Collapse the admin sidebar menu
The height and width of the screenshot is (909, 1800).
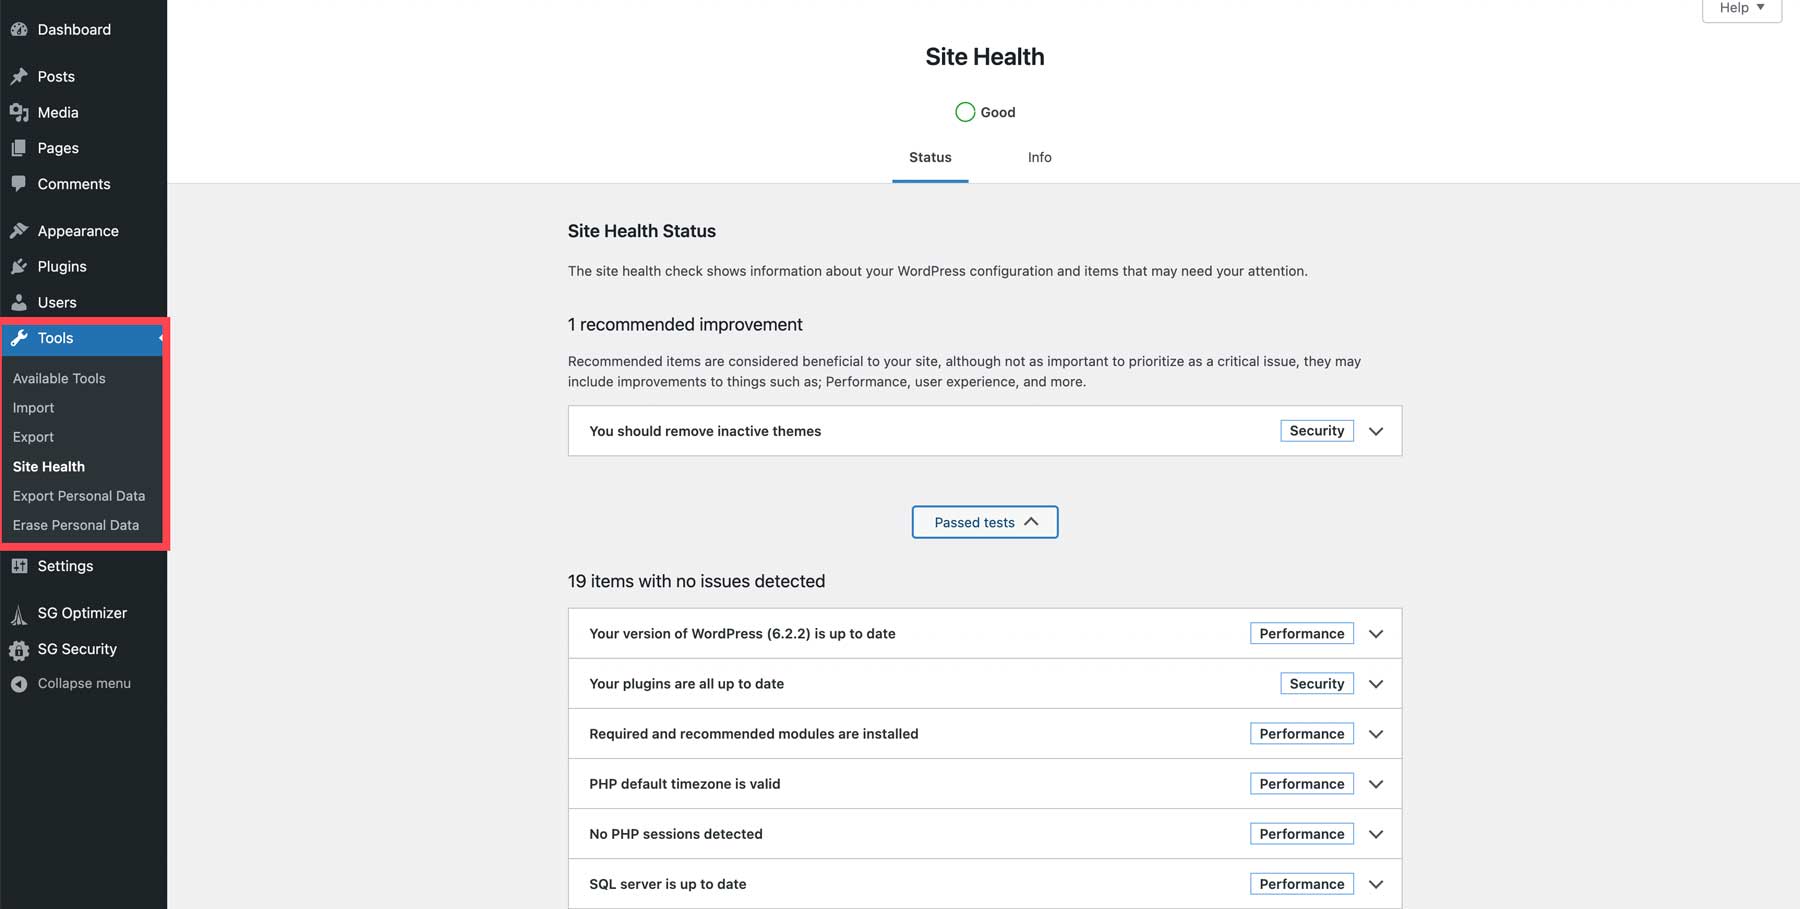70,684
